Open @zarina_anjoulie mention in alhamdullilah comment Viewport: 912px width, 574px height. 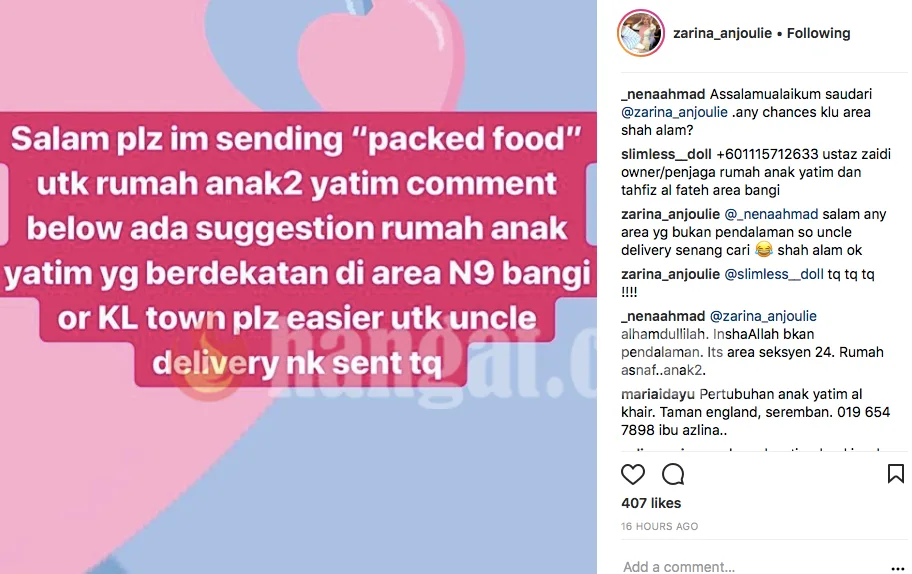pyautogui.click(x=763, y=316)
